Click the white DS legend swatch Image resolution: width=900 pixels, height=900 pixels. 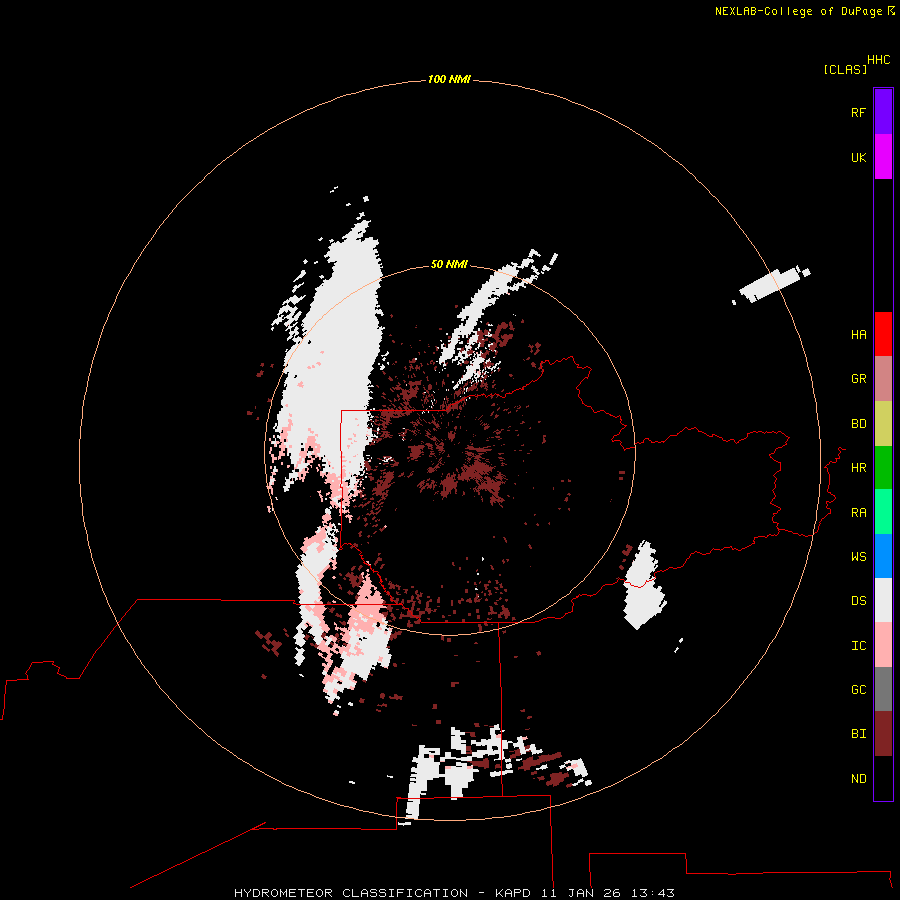(x=883, y=600)
